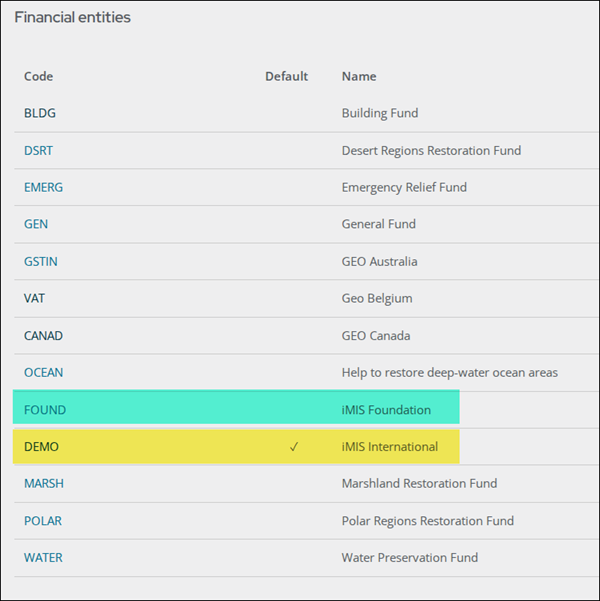Open the MARSH entity code link
This screenshot has width=600, height=601.
44,483
